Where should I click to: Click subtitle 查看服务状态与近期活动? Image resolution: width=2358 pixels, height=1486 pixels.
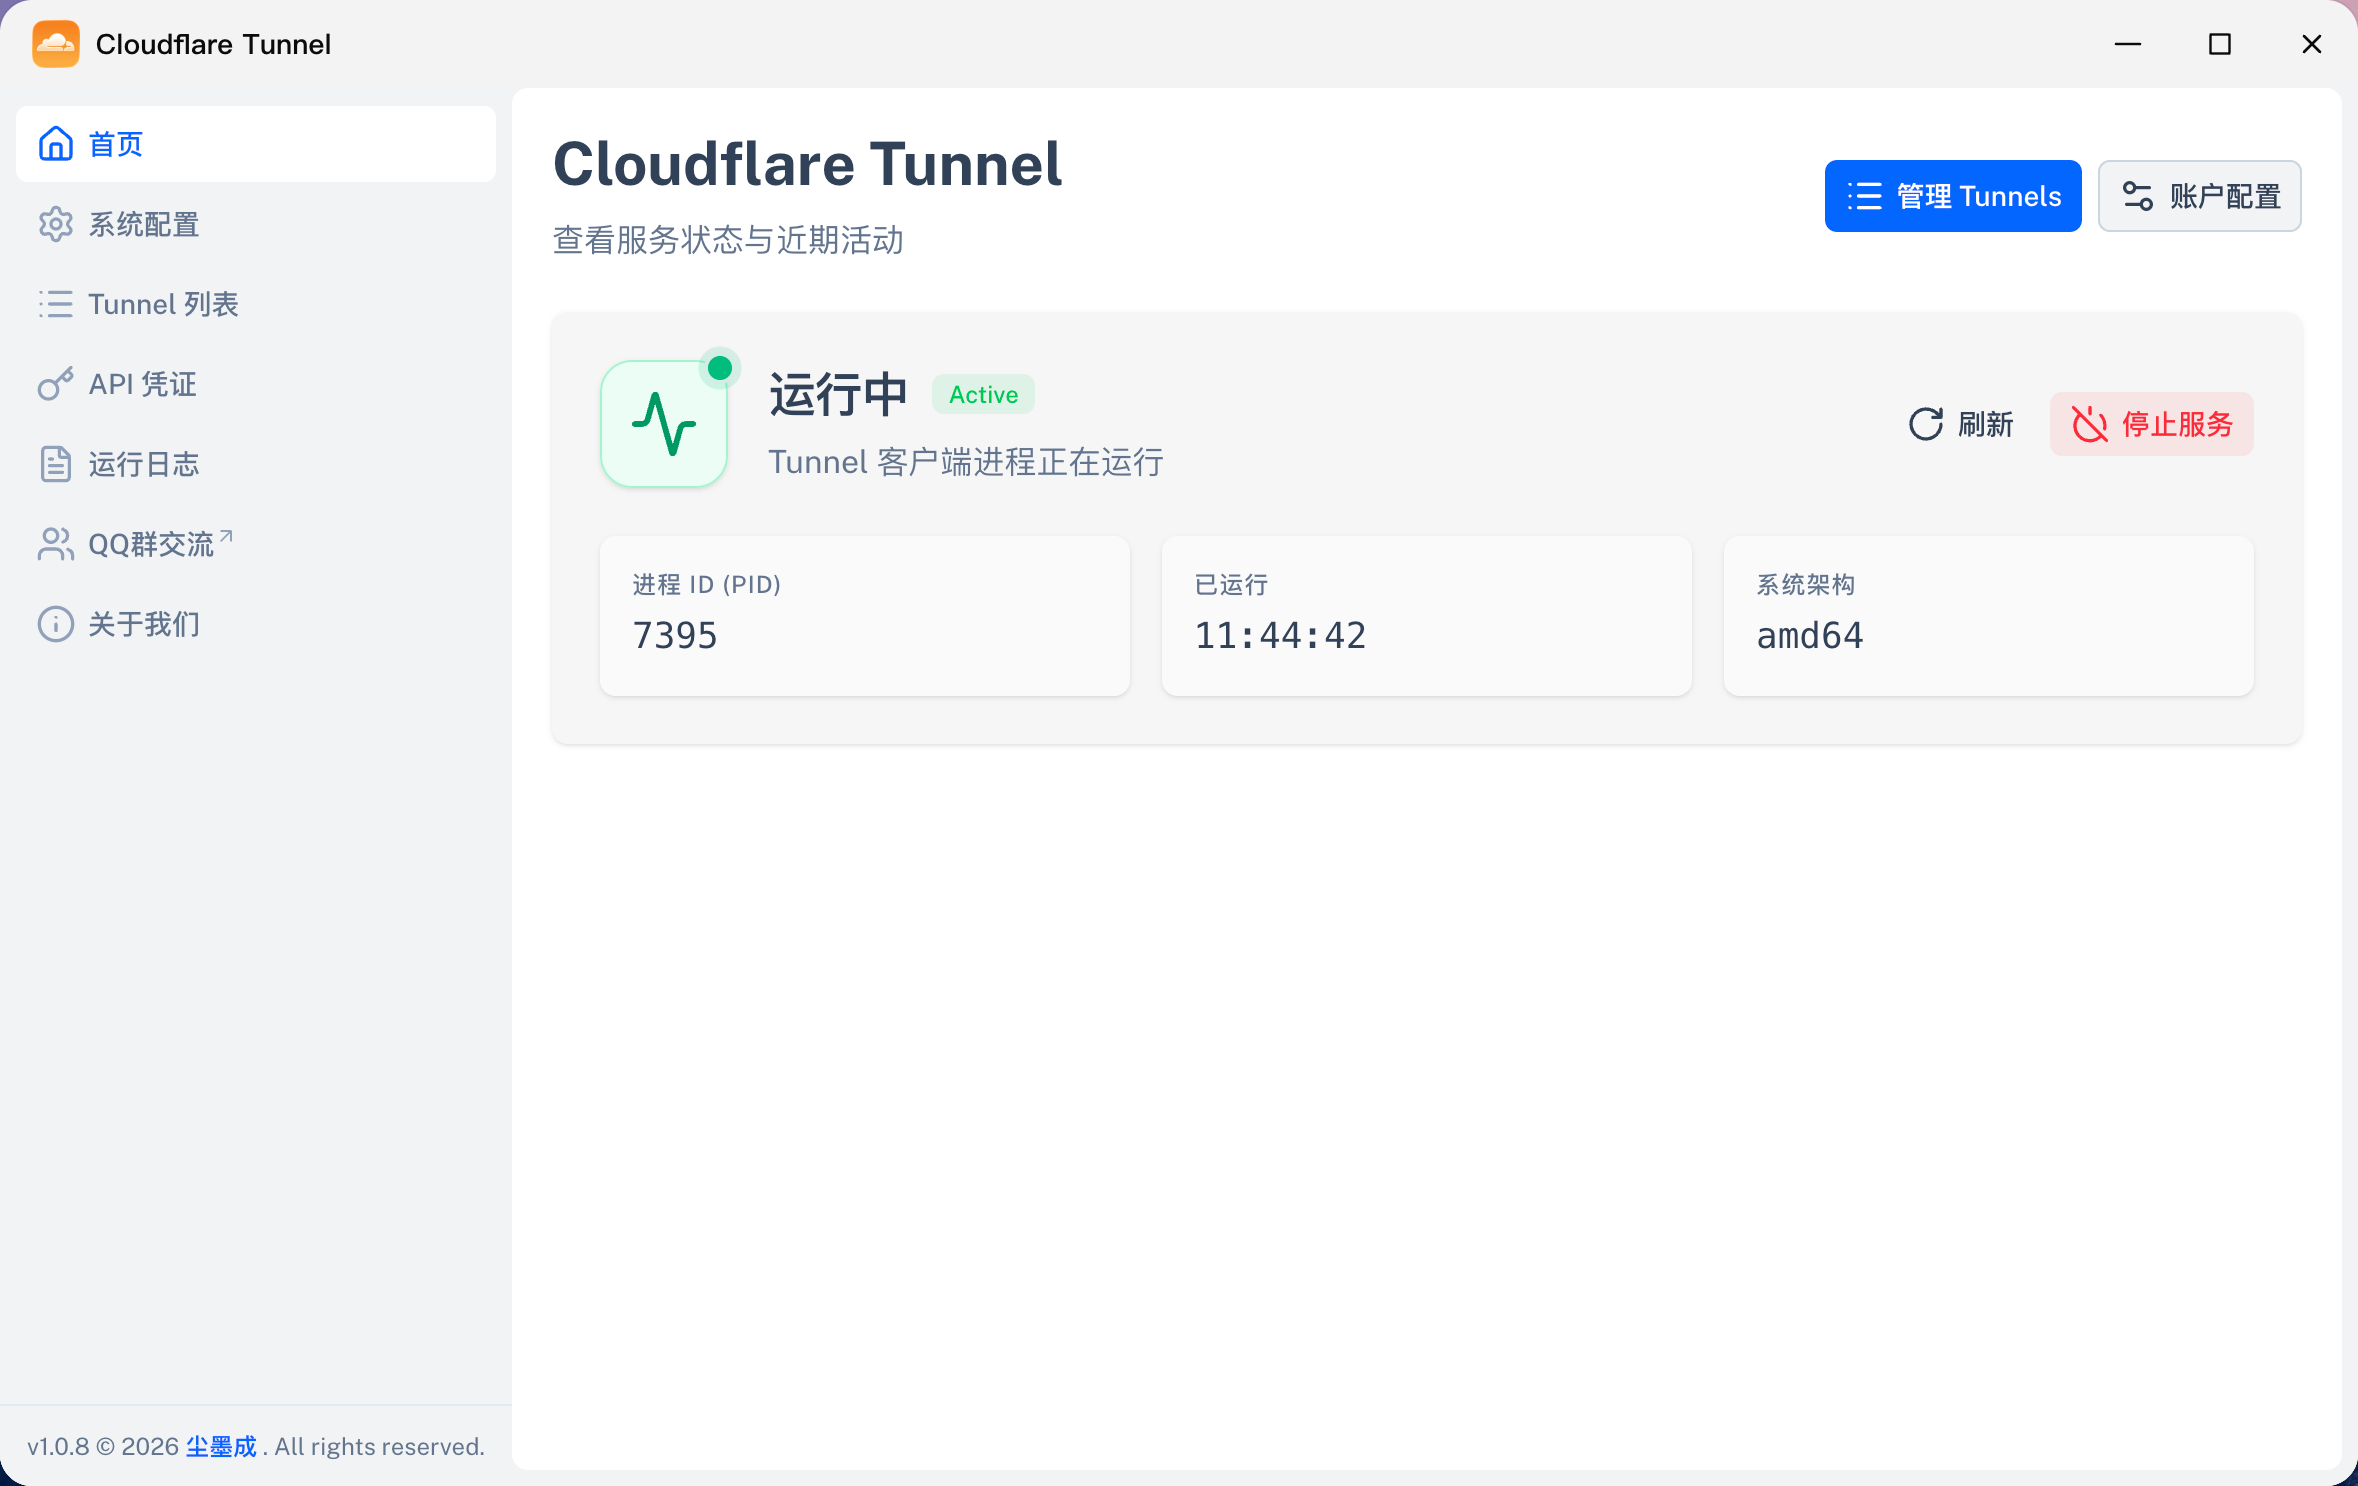(x=728, y=240)
